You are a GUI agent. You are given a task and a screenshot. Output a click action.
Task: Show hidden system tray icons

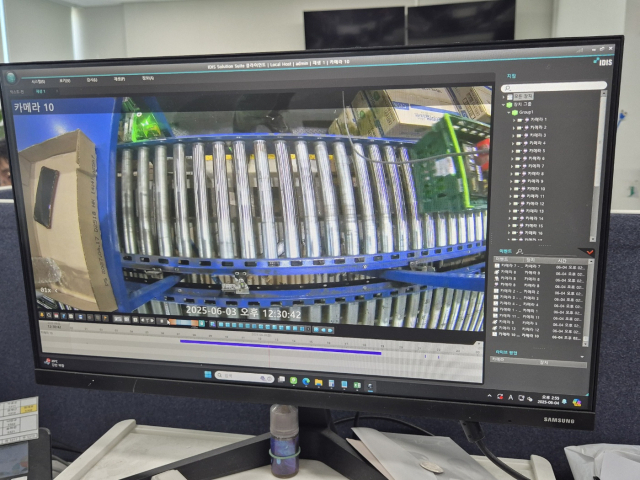point(490,396)
